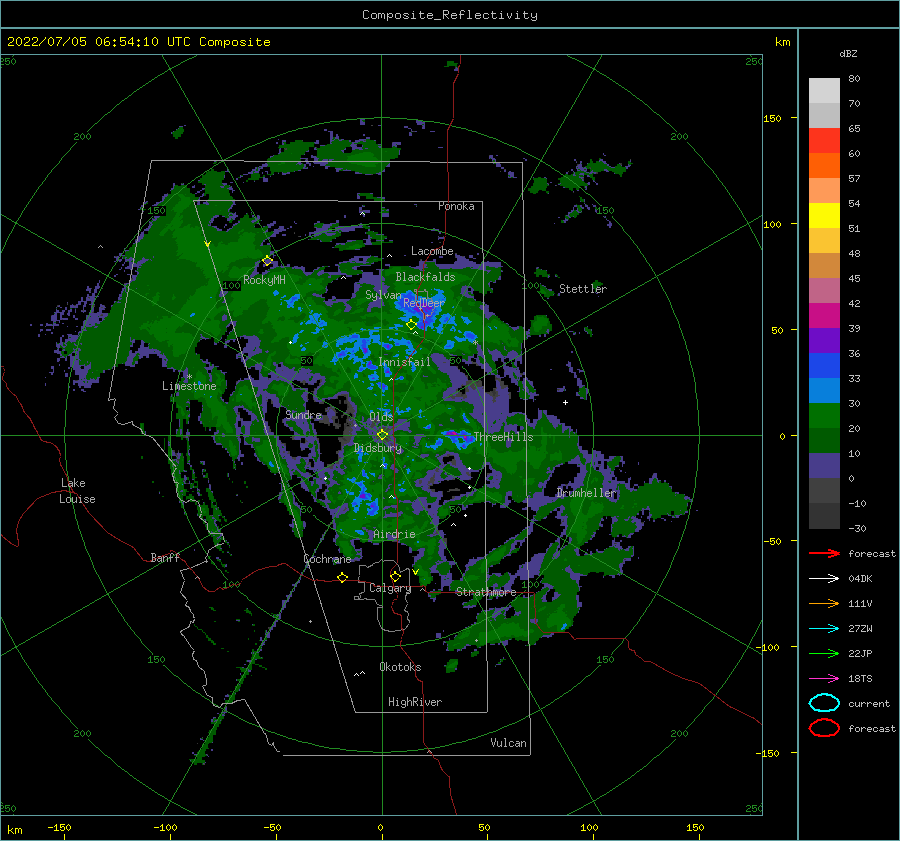Click the Vulcan town label
The height and width of the screenshot is (841, 900).
click(508, 743)
